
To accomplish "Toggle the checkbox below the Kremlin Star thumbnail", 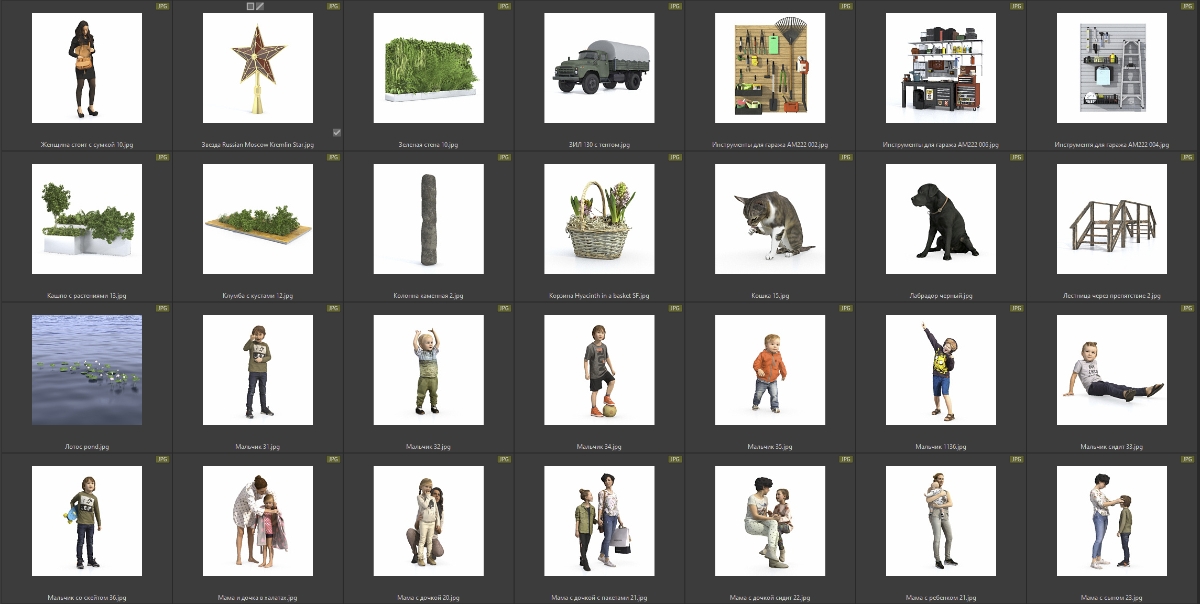I will (337, 132).
